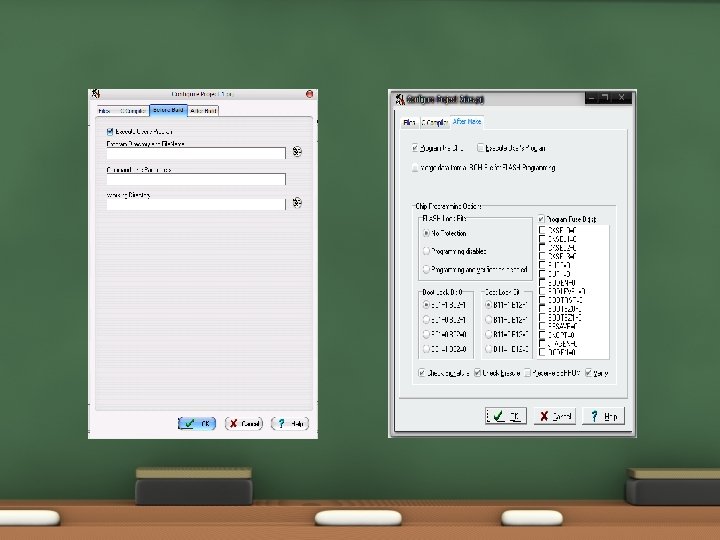This screenshot has height=540, width=720.
Task: Check CKSEL1=0 fuse bit
Action: 542,239
